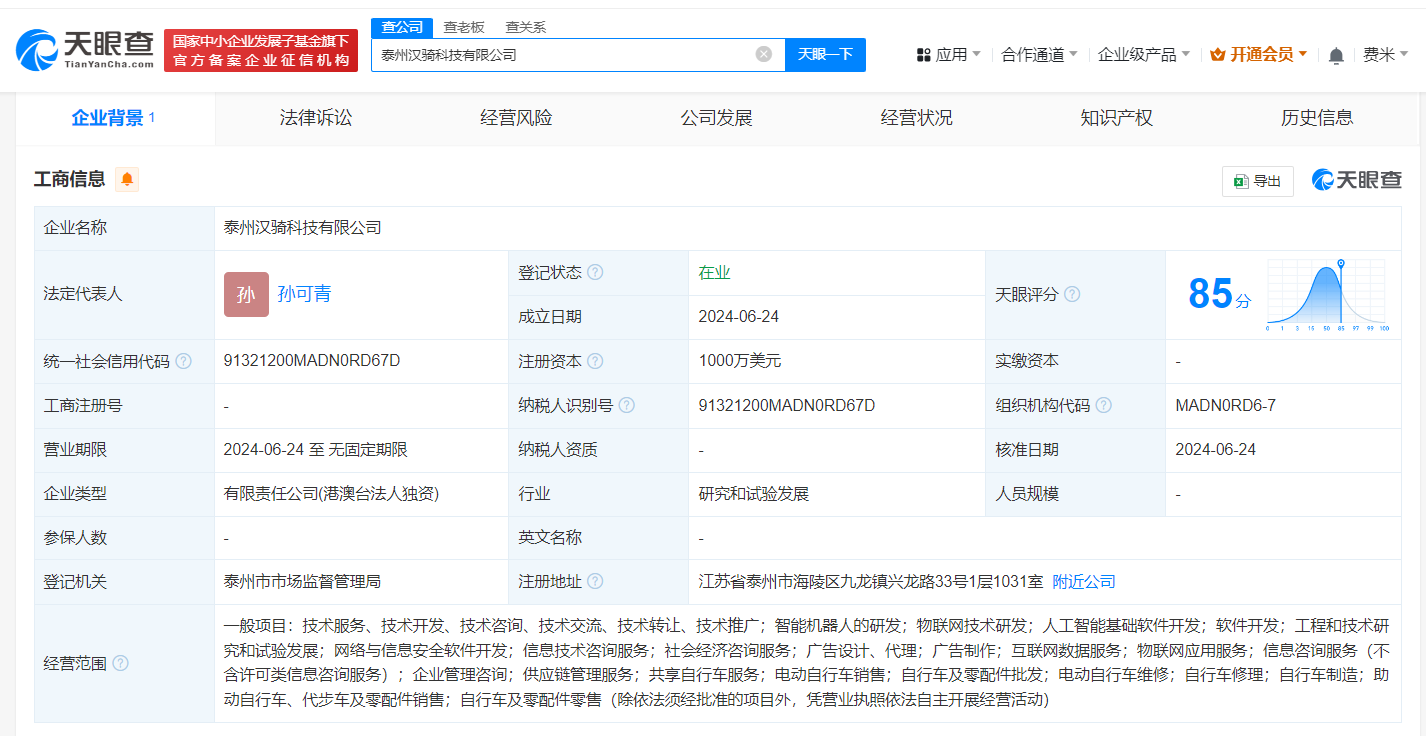Click the alert bell next to 工商信息

(126, 179)
